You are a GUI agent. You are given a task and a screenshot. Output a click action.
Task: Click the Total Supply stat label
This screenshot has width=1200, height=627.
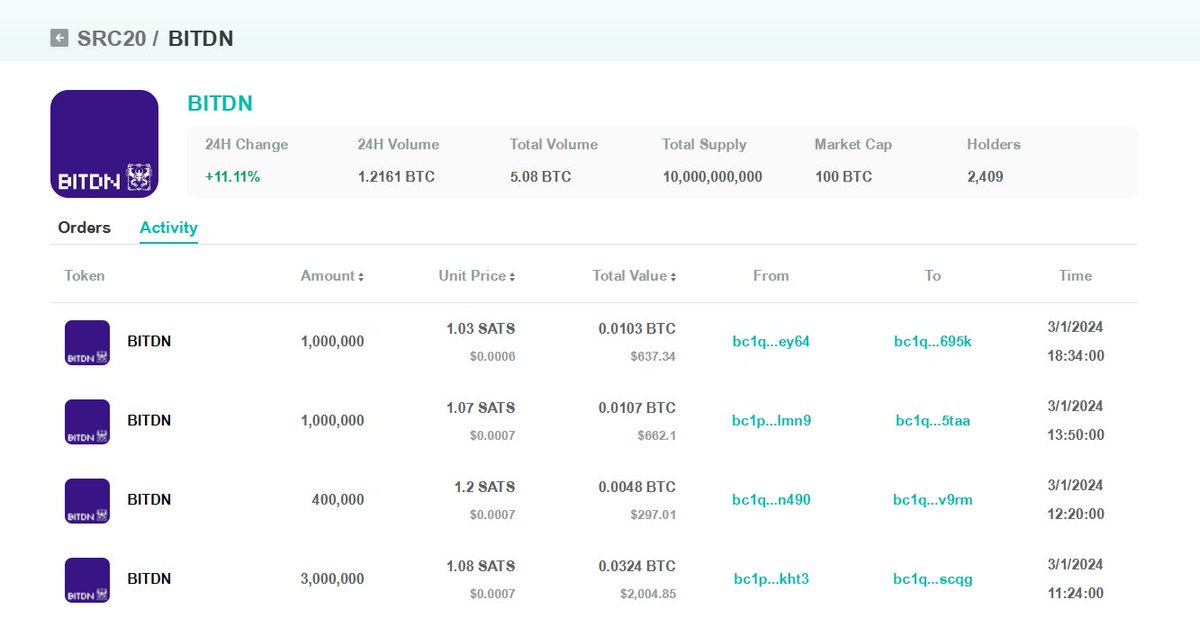[704, 145]
